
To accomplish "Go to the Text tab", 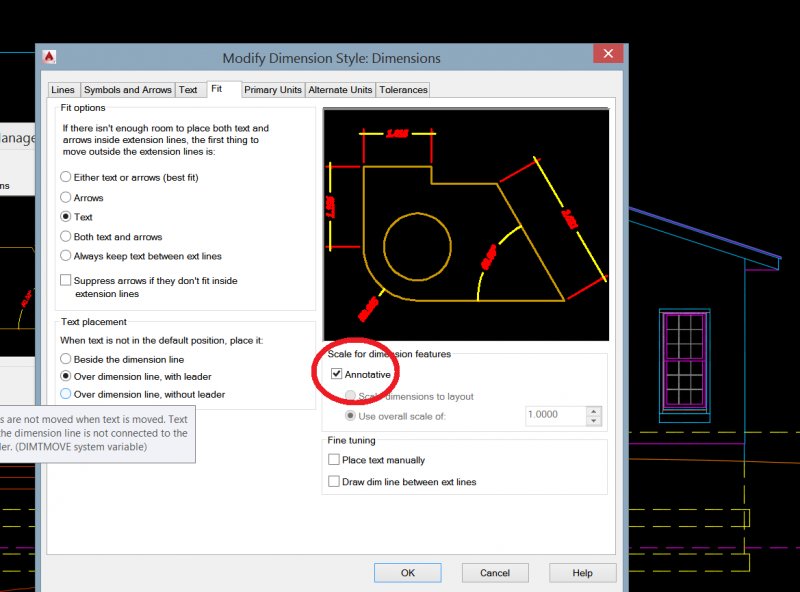I will pos(188,90).
